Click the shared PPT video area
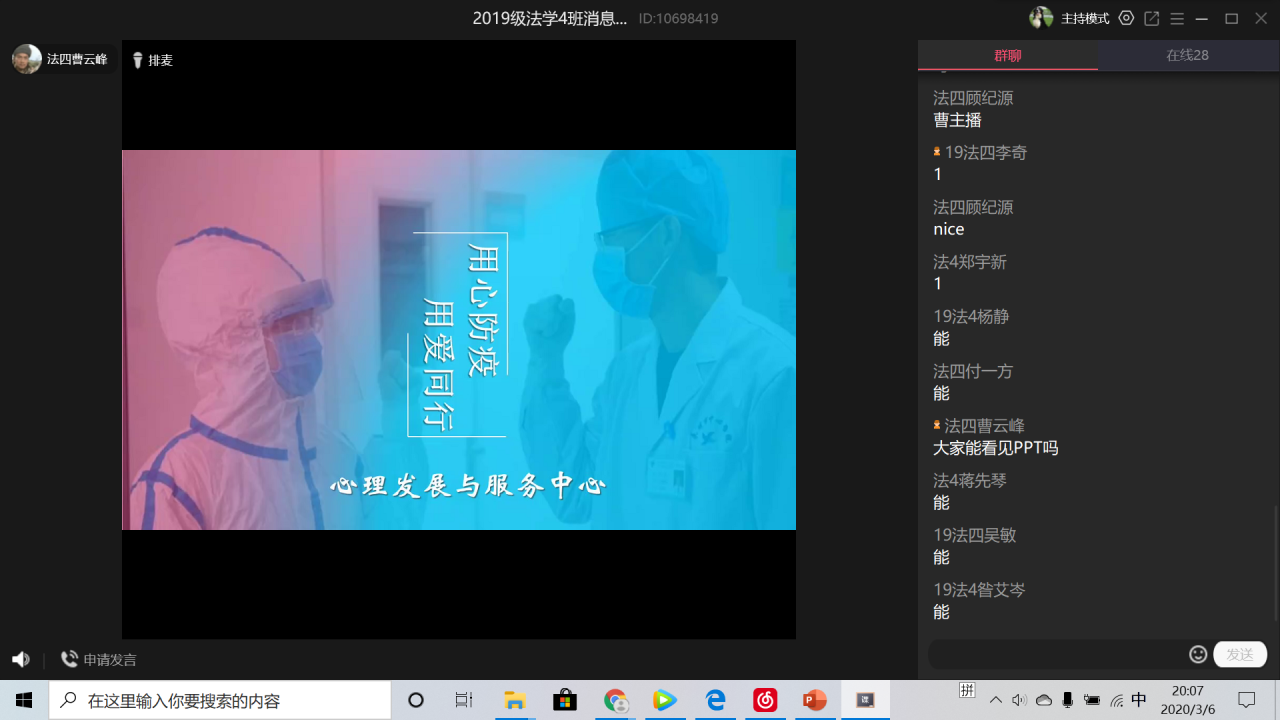The height and width of the screenshot is (720, 1280). coord(459,340)
